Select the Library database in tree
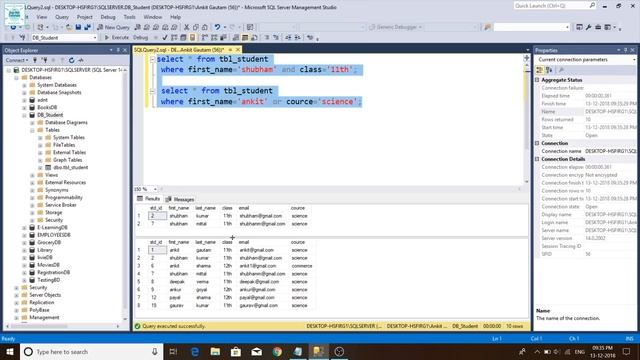This screenshot has width=640, height=360. click(x=45, y=250)
